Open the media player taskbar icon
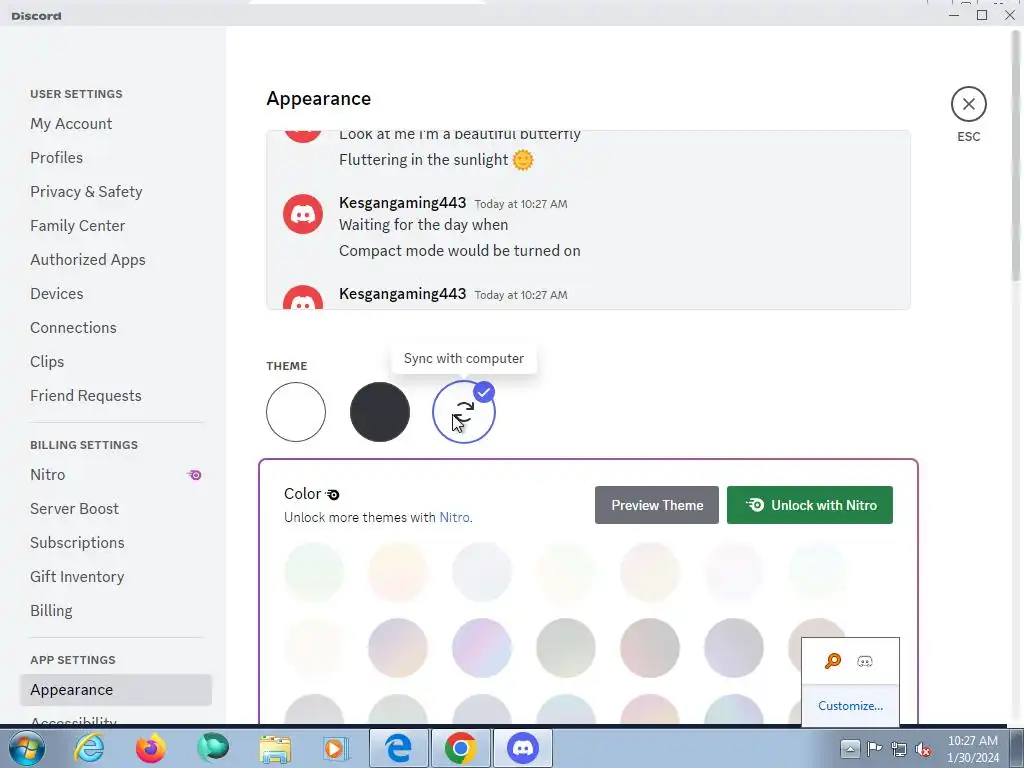This screenshot has height=768, width=1024. (336, 748)
